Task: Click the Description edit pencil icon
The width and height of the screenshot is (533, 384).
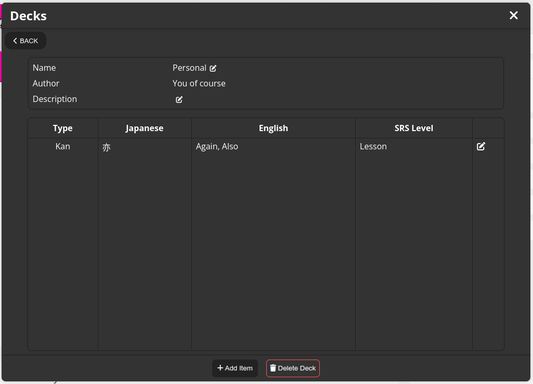Action: tap(179, 100)
